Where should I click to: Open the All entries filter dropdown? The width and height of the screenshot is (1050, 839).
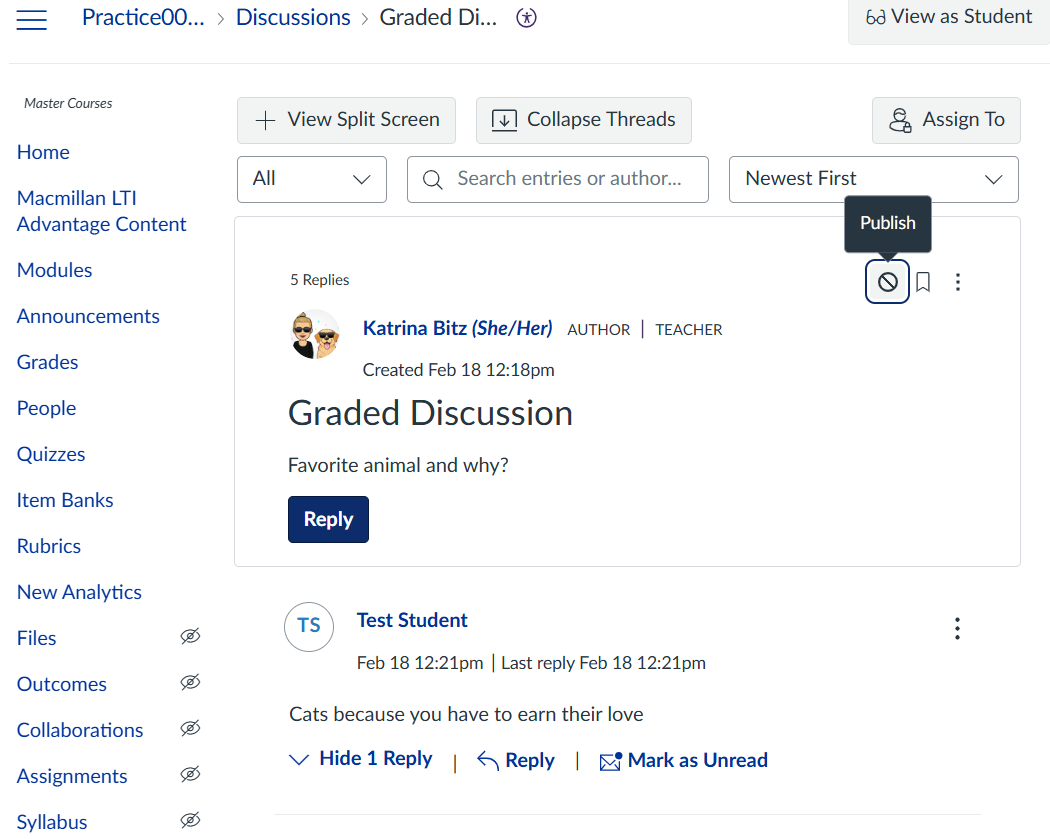point(311,179)
